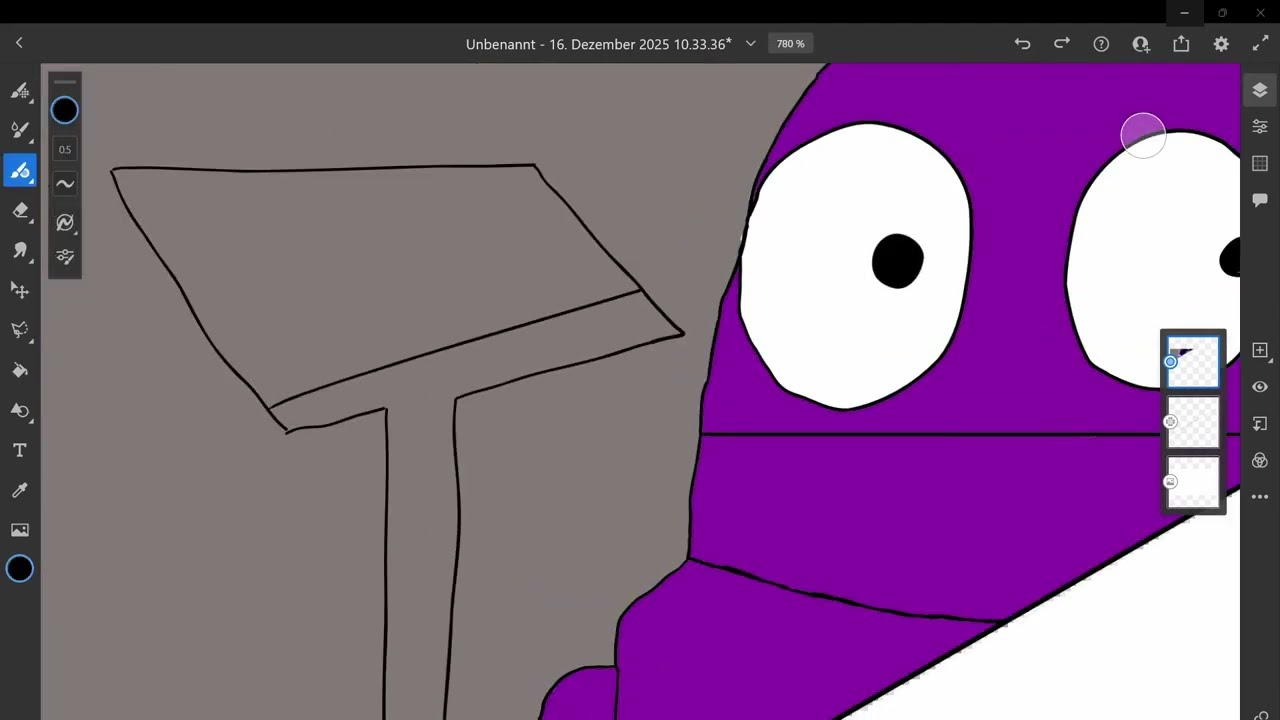The width and height of the screenshot is (1280, 720).
Task: Add a new layer
Action: (x=1260, y=350)
